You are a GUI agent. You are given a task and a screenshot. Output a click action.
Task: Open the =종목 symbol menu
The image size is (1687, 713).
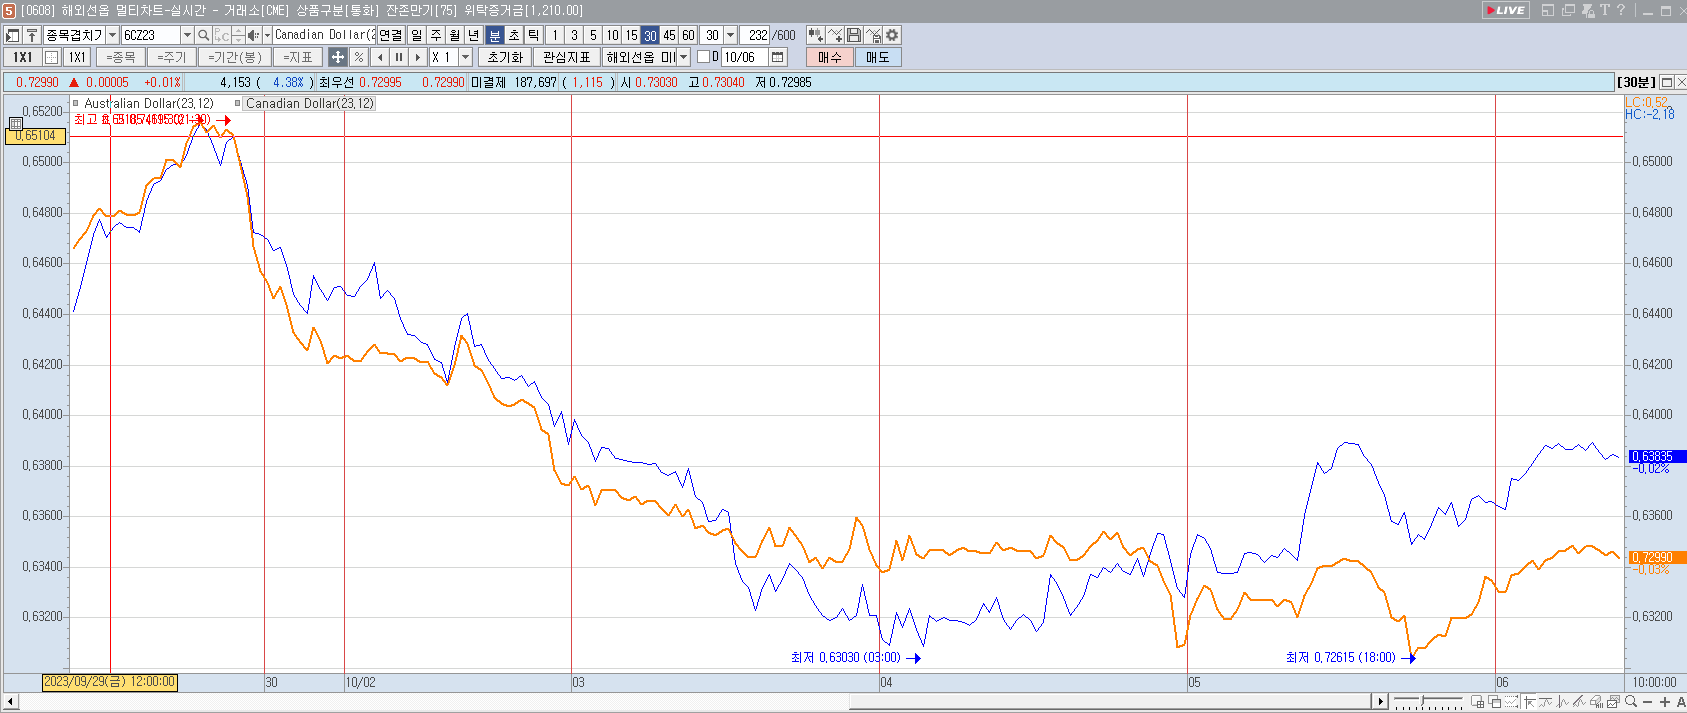(x=120, y=57)
